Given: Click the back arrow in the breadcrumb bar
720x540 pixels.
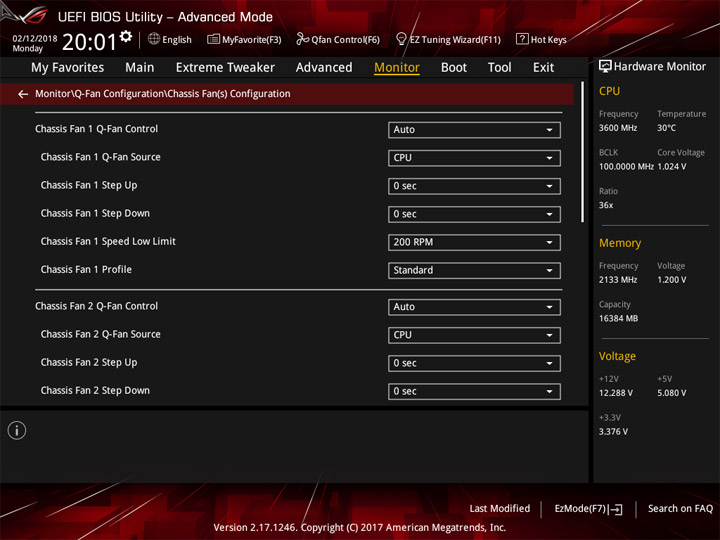Looking at the screenshot, I should click(23, 94).
